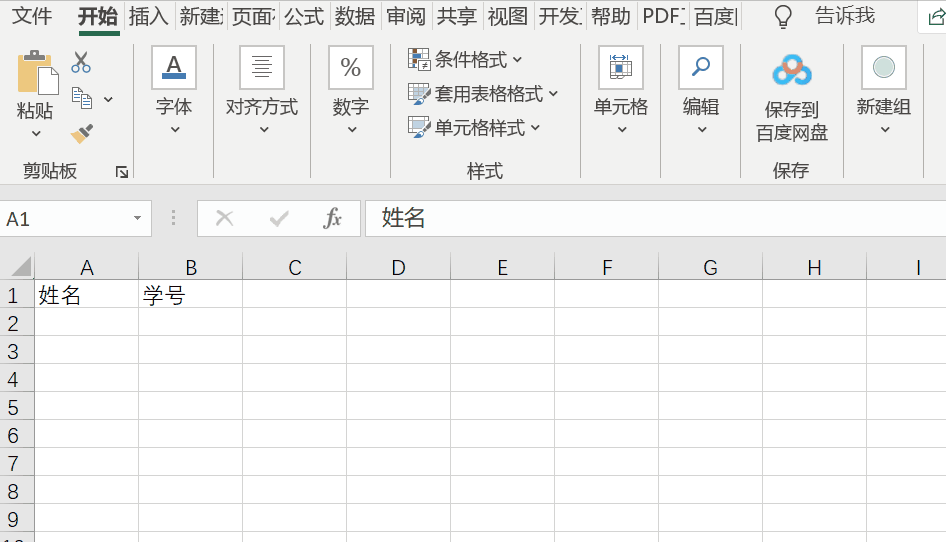Switch to the 开发 developer tab

[x=560, y=16]
